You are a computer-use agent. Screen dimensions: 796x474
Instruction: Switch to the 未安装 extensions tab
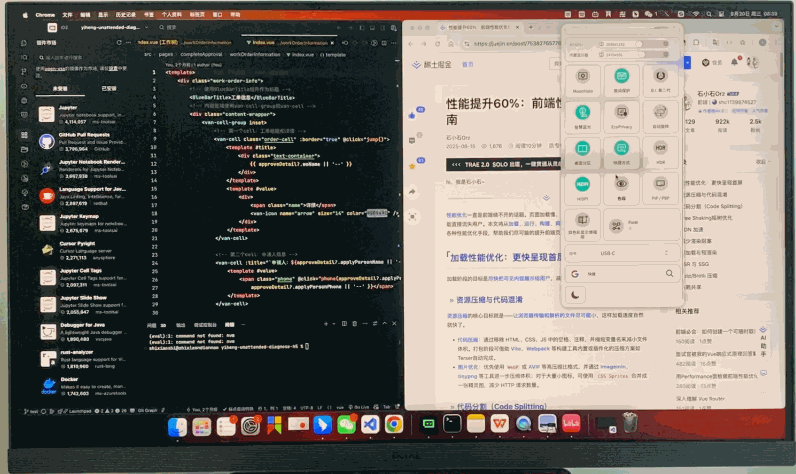click(x=60, y=88)
